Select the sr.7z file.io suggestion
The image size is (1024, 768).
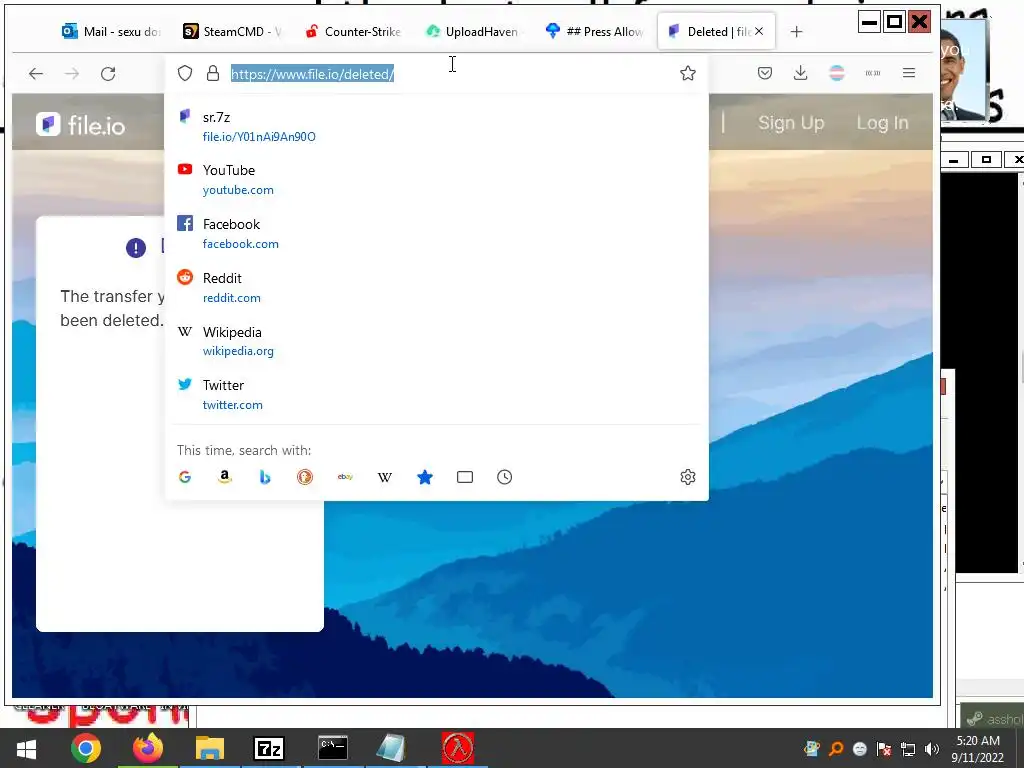click(x=436, y=126)
